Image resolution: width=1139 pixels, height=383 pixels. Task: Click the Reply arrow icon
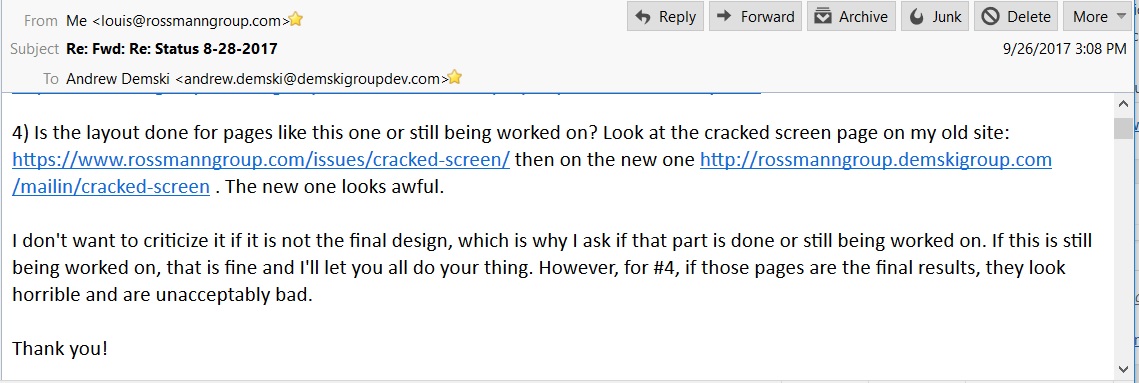642,17
